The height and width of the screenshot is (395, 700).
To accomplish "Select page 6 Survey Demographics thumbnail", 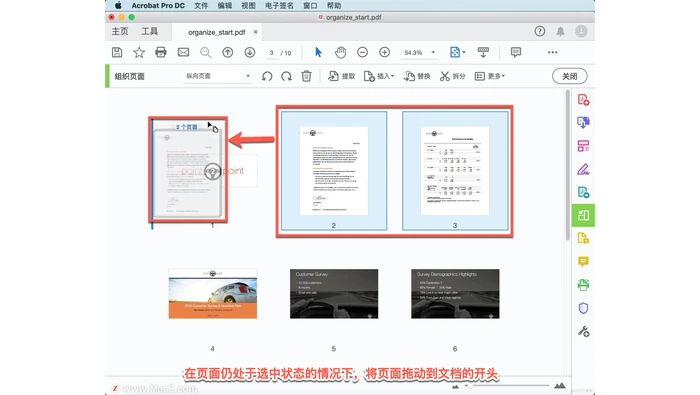I will [x=455, y=294].
